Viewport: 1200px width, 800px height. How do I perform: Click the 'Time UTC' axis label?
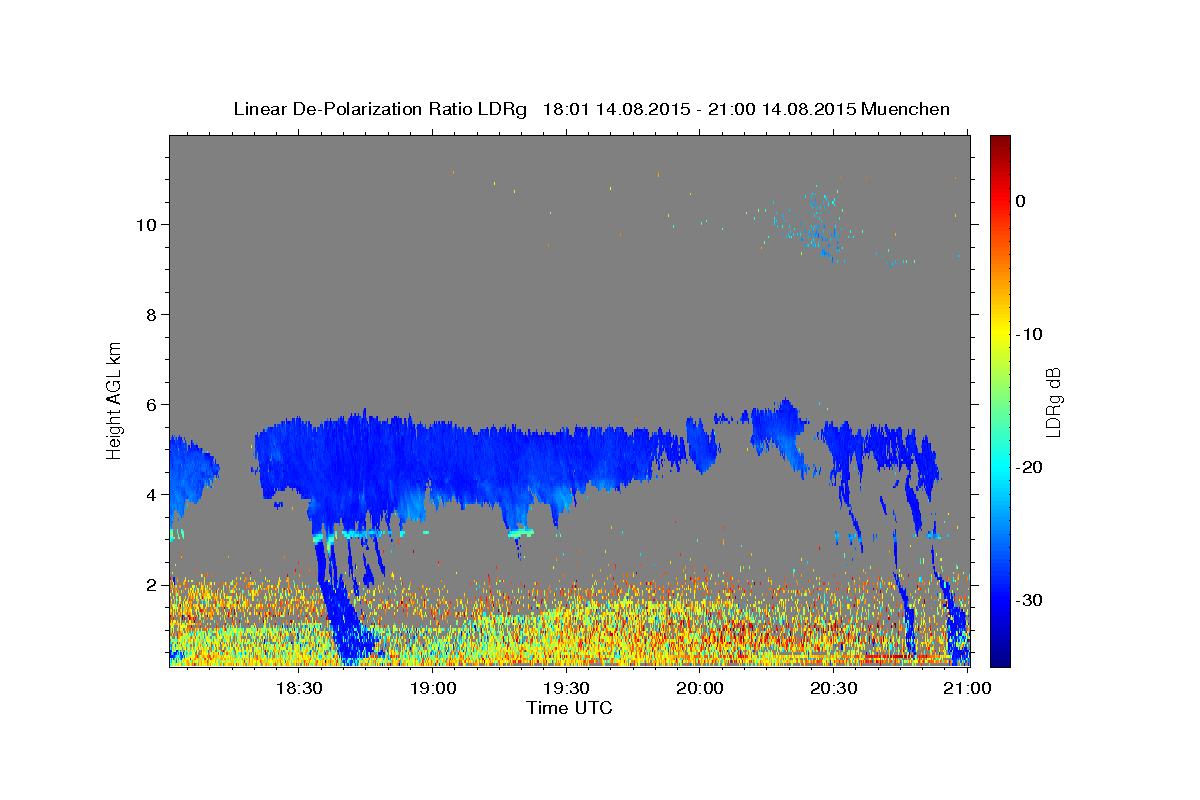pos(569,708)
